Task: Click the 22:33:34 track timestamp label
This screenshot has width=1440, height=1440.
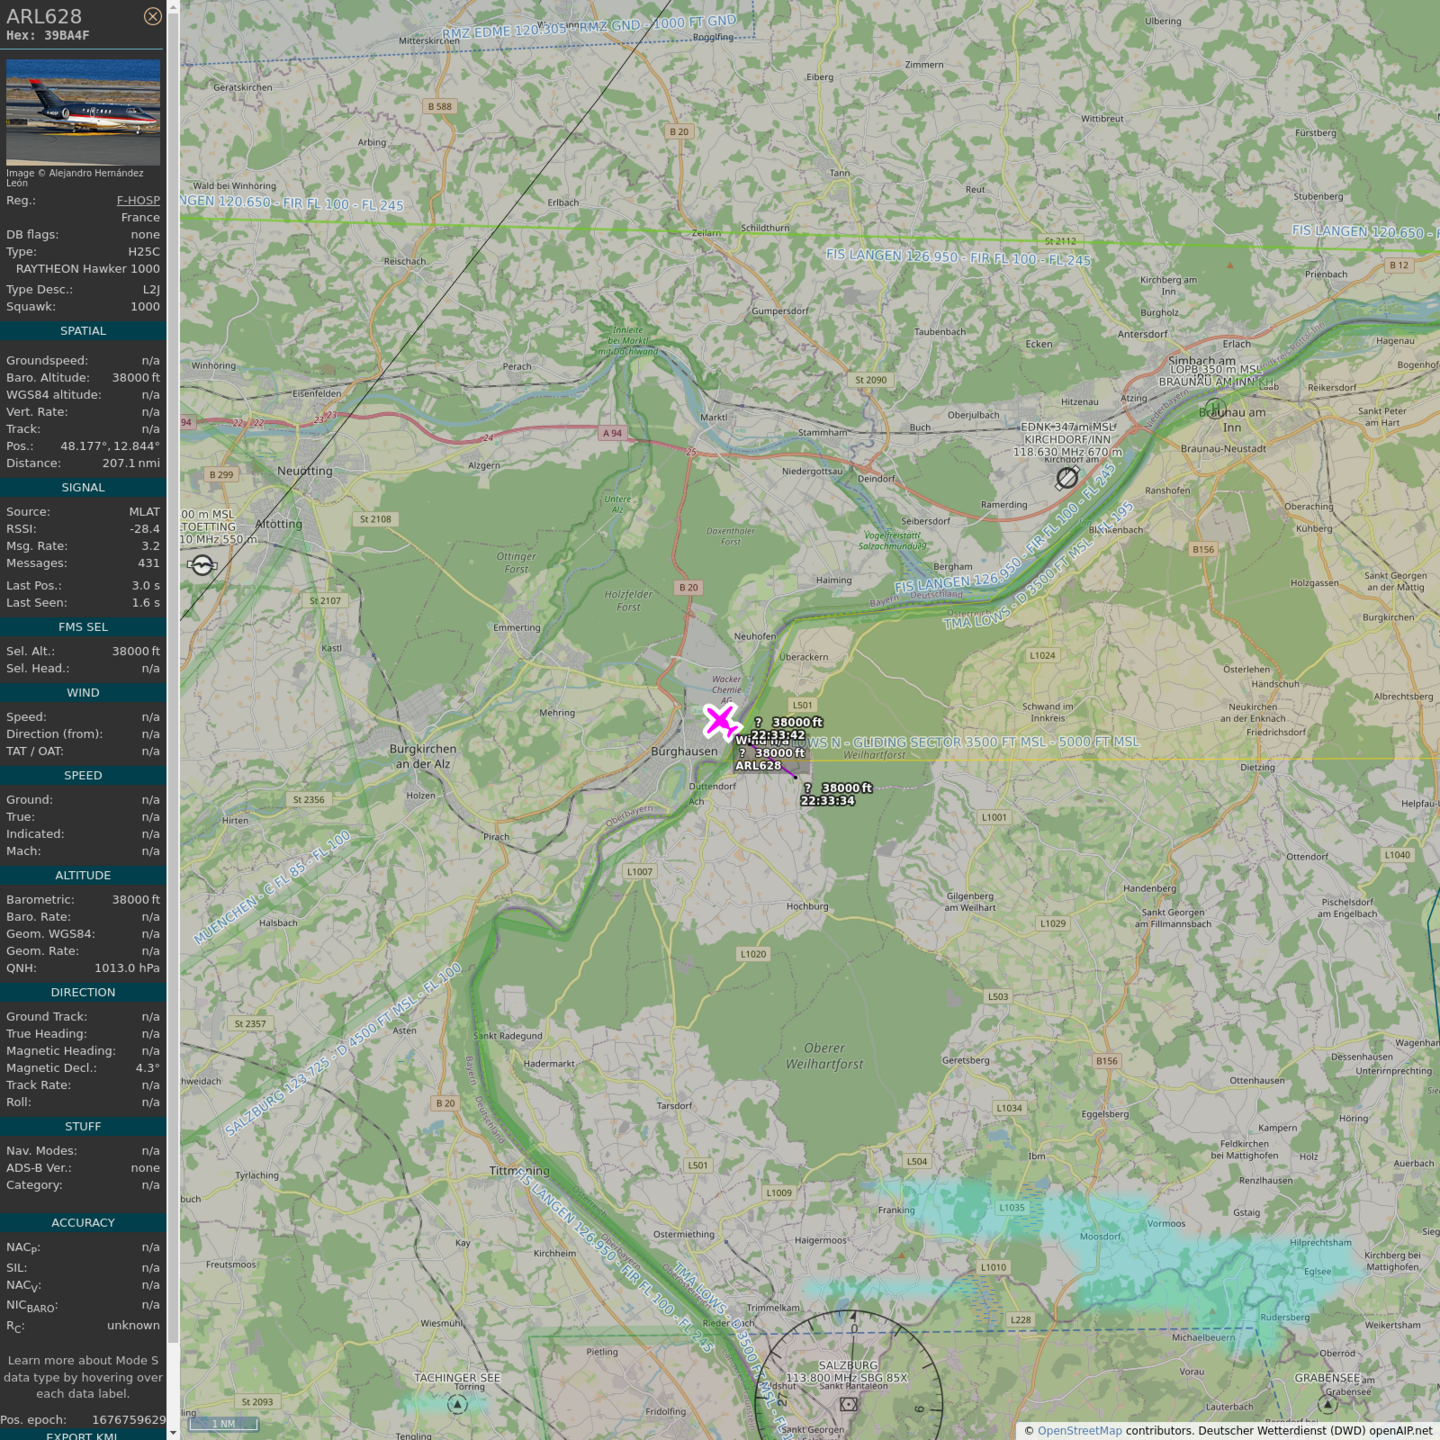Action: 827,801
